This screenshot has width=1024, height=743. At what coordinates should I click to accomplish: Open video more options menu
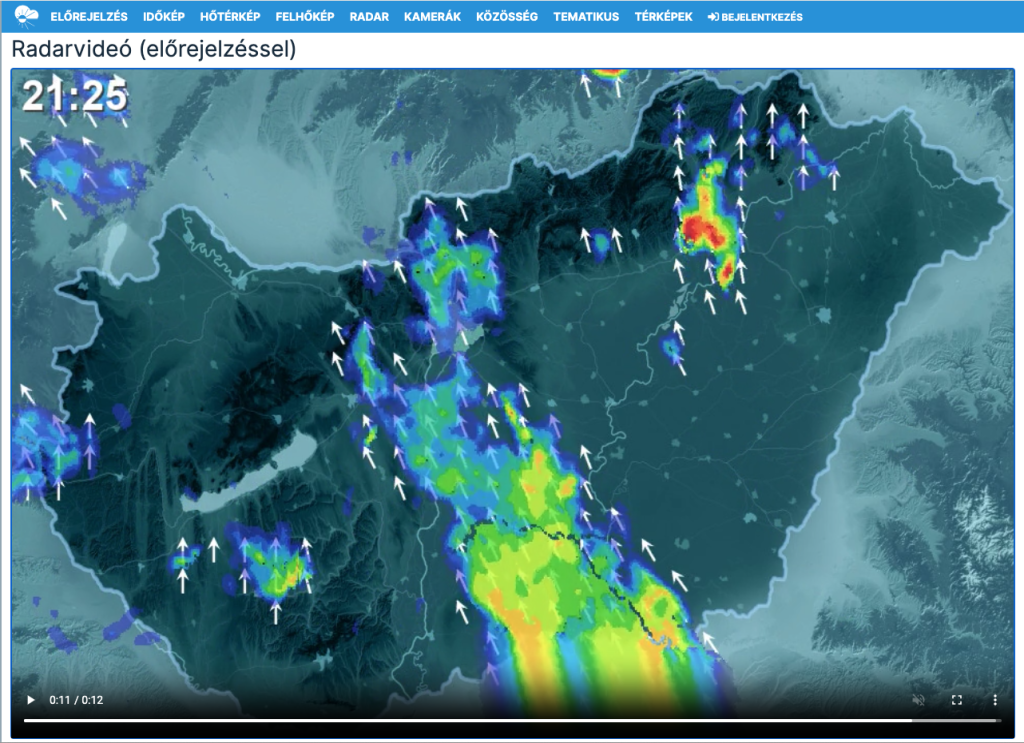[995, 700]
